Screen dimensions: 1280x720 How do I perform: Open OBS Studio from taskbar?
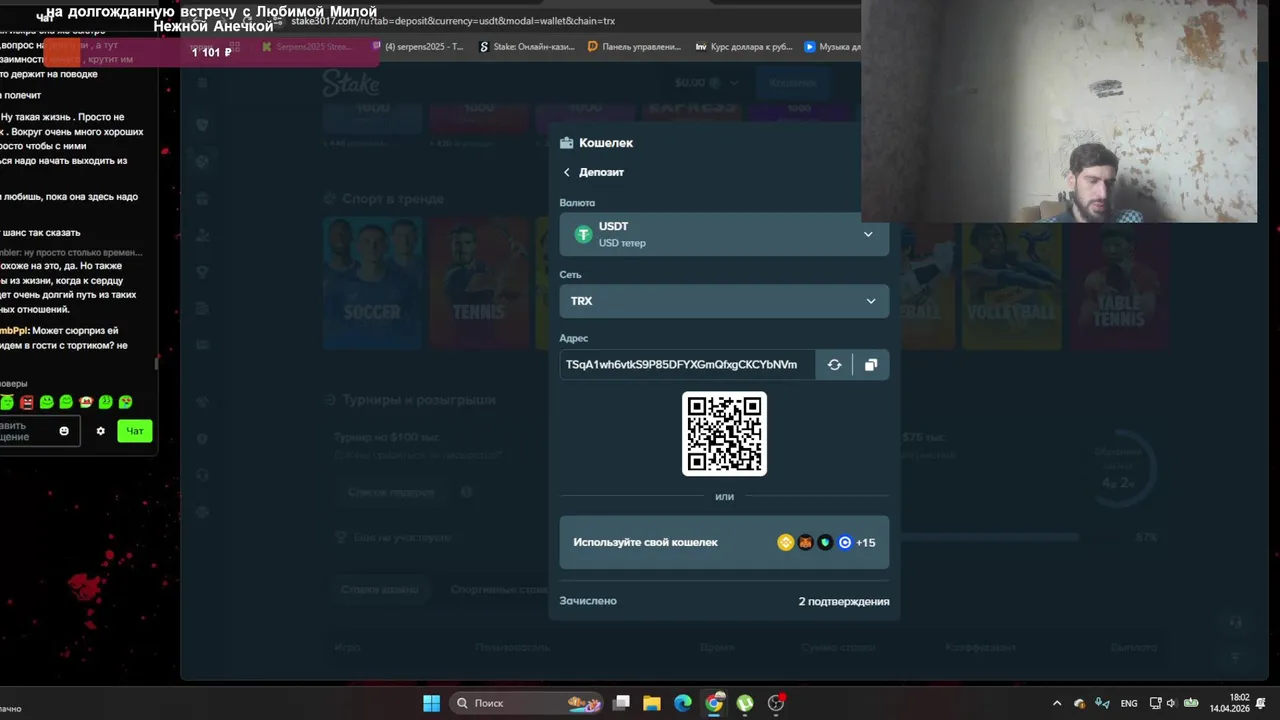click(x=776, y=703)
